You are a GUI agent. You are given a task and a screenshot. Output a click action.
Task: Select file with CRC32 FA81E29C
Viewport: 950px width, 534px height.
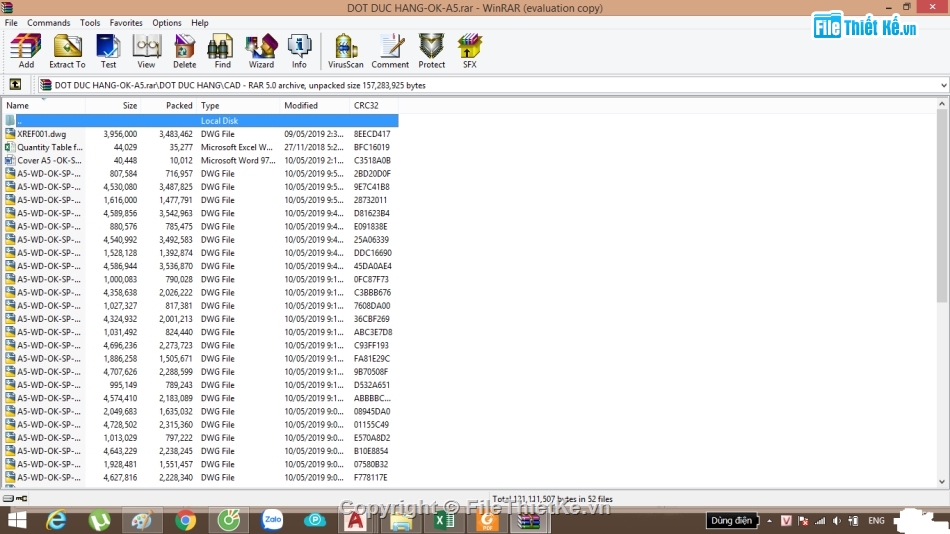(x=201, y=359)
